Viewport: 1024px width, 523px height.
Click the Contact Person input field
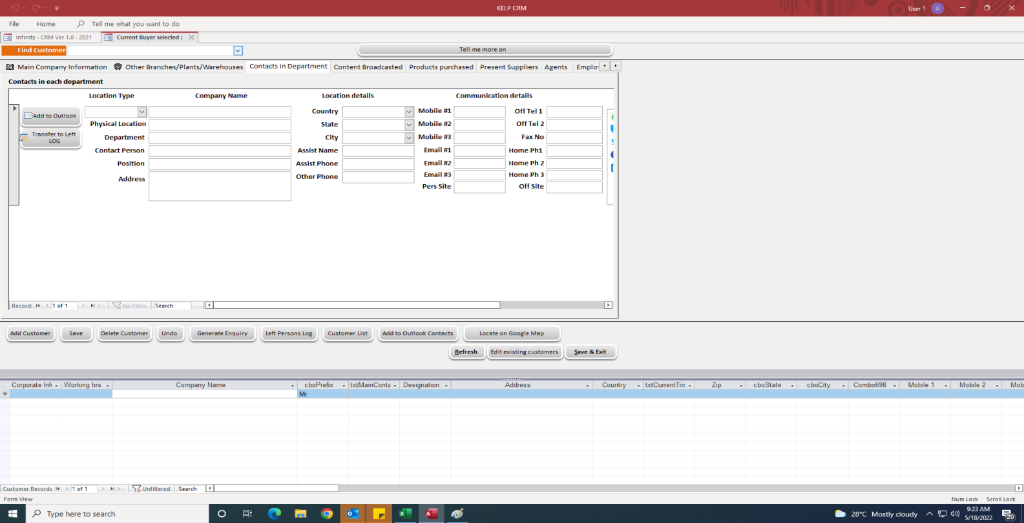coord(219,151)
